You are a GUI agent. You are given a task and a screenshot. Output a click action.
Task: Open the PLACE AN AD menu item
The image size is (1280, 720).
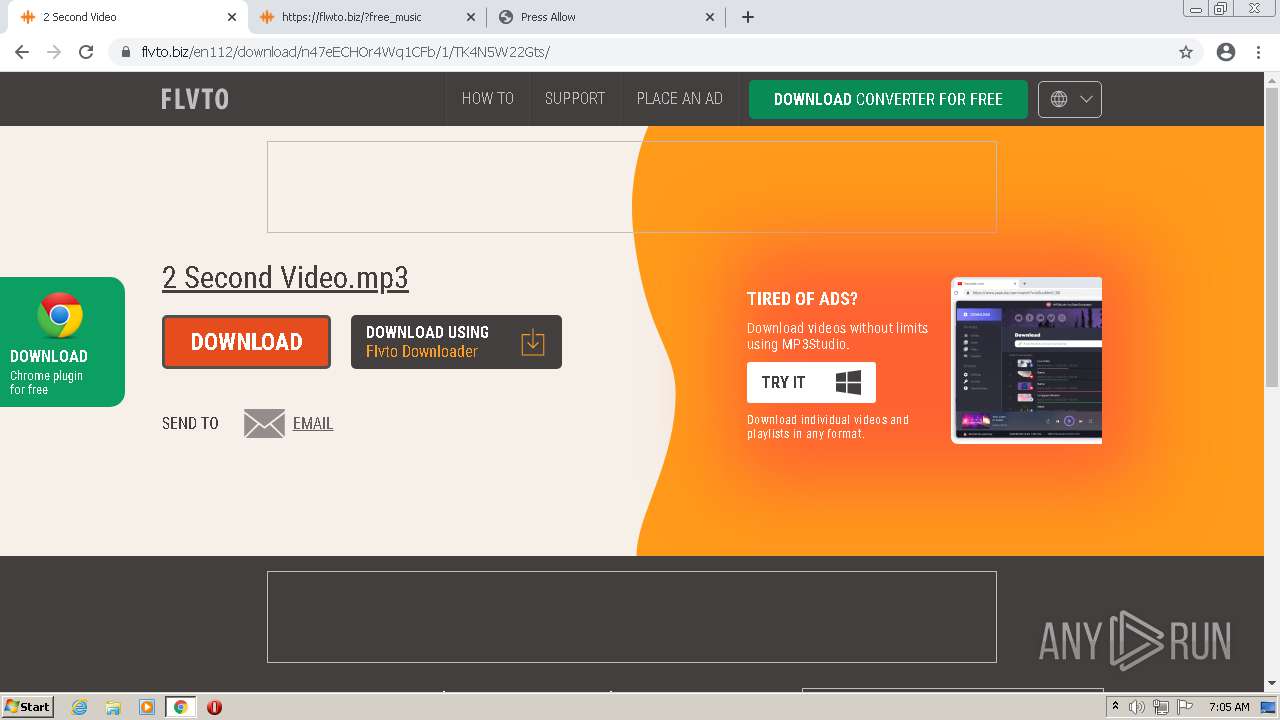[680, 99]
